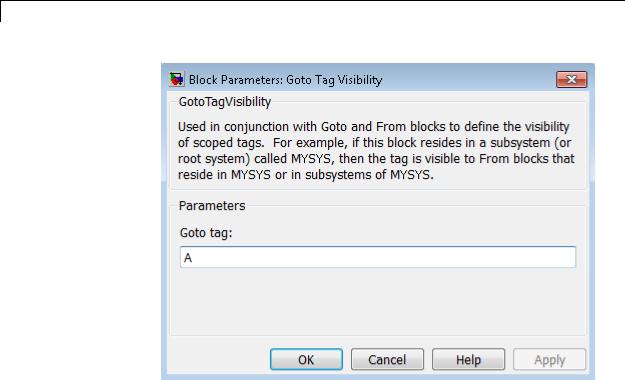The height and width of the screenshot is (380, 625).
Task: Click the description line starting 'Used in conjunction'
Action: (373, 127)
